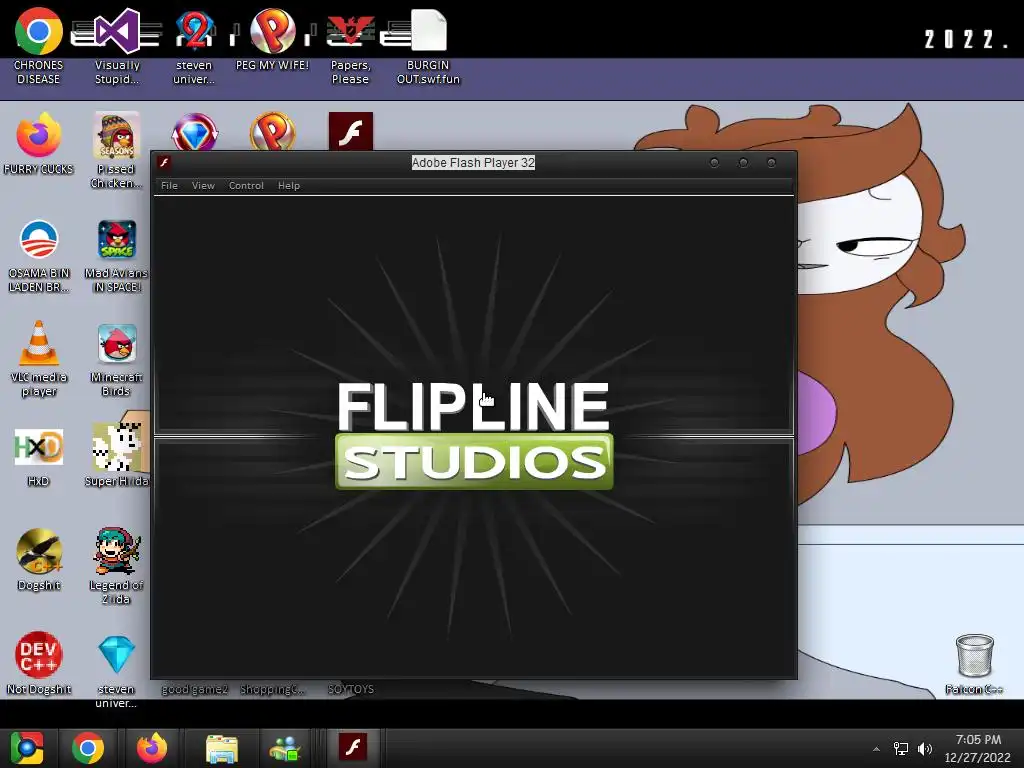Select the Minecraft Birds desktop icon
The width and height of the screenshot is (1024, 768).
point(116,359)
